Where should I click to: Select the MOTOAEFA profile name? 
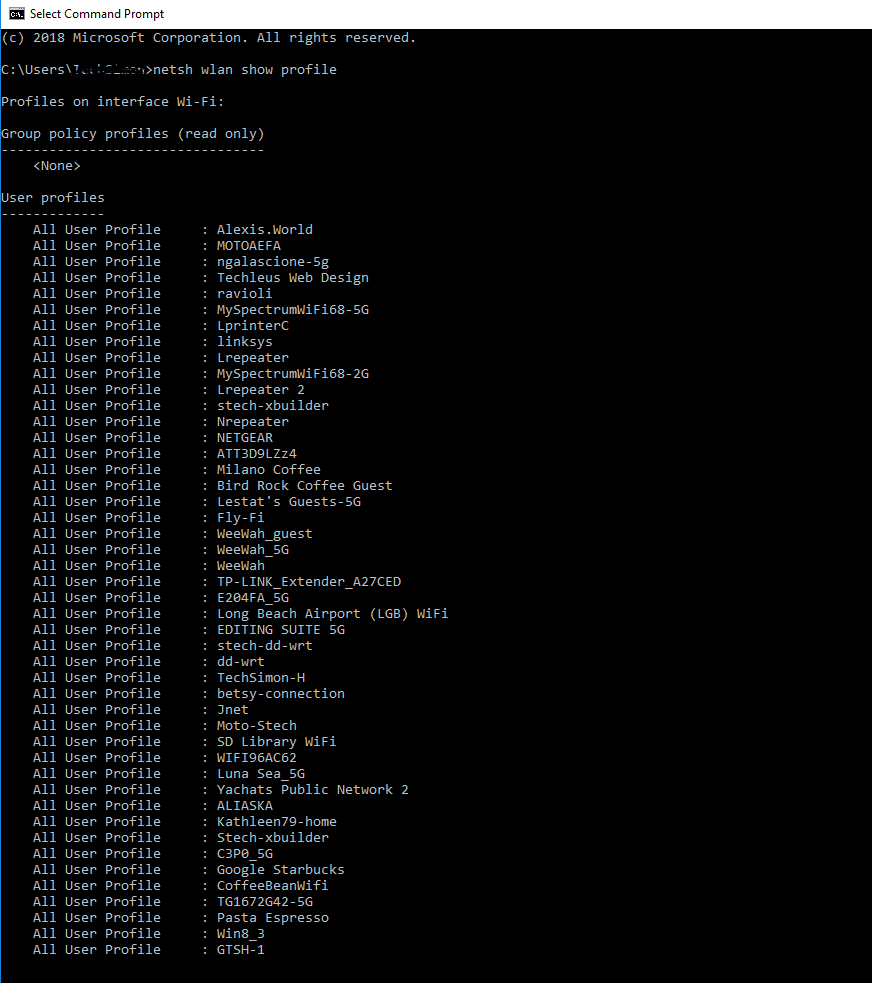coord(249,246)
